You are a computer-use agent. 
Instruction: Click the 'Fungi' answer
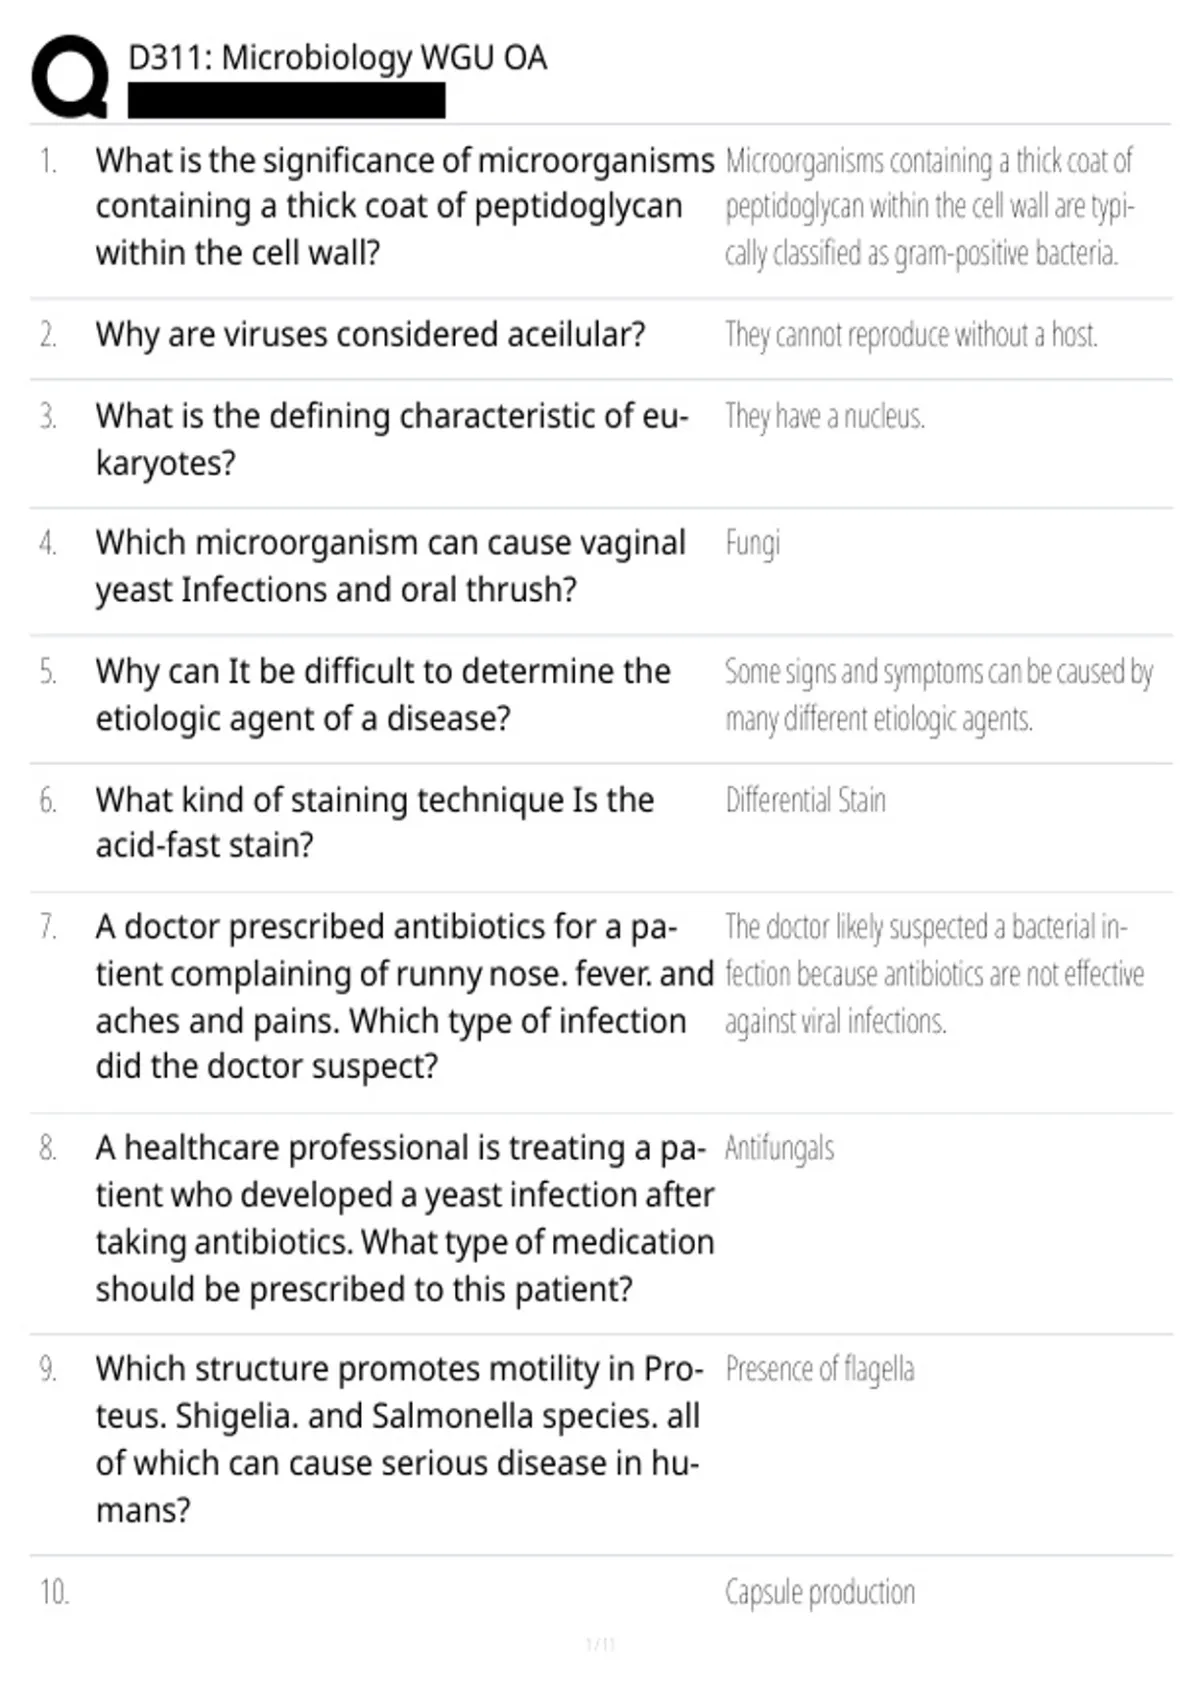point(752,544)
